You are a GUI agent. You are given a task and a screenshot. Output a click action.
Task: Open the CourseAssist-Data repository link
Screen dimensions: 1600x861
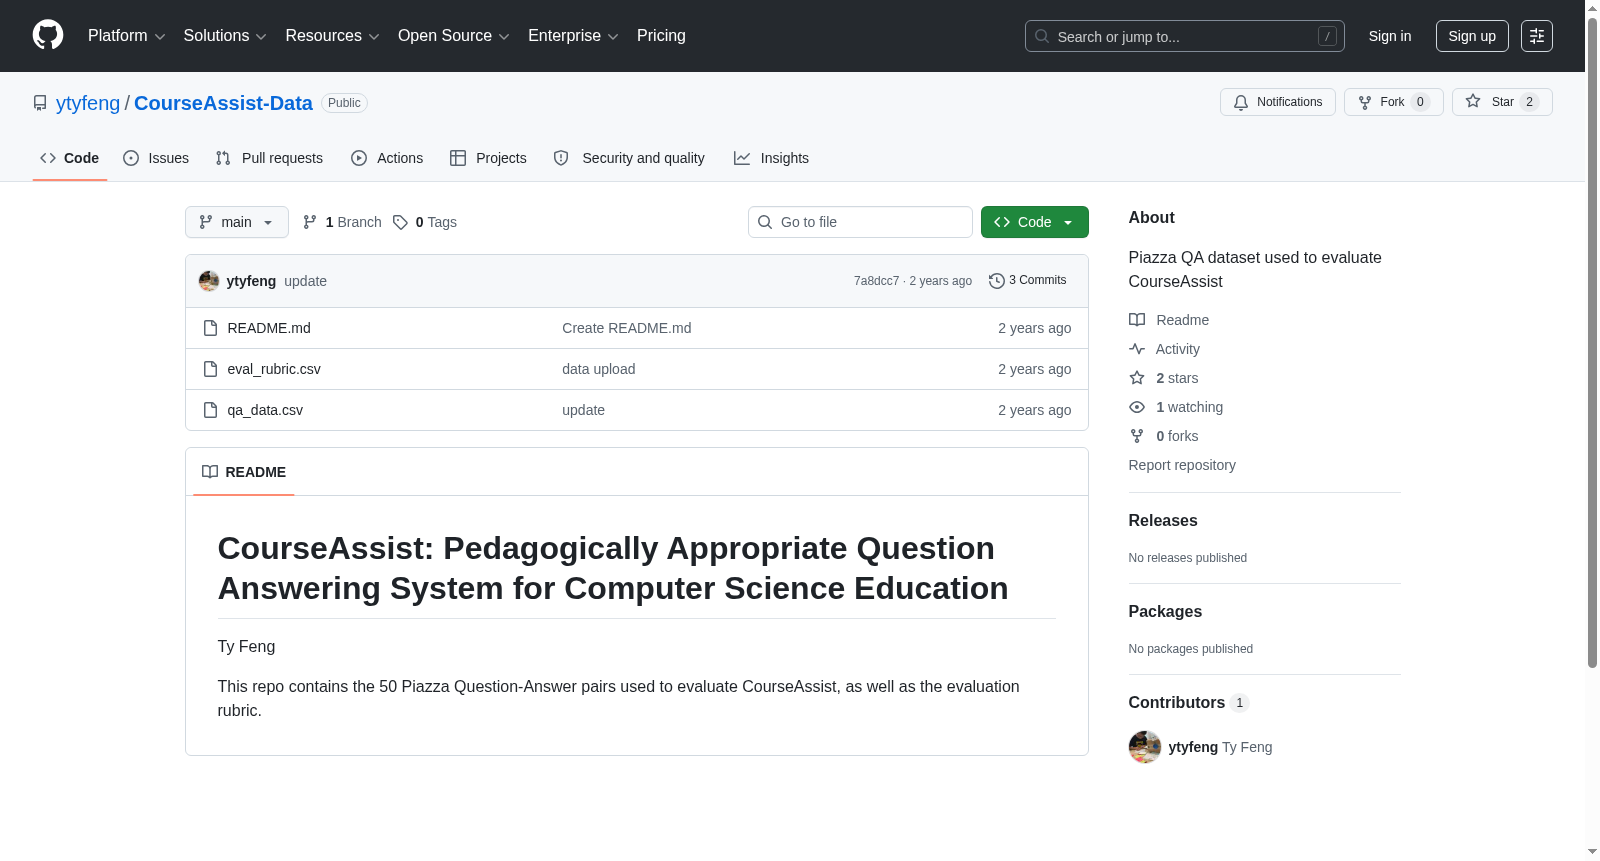click(223, 103)
